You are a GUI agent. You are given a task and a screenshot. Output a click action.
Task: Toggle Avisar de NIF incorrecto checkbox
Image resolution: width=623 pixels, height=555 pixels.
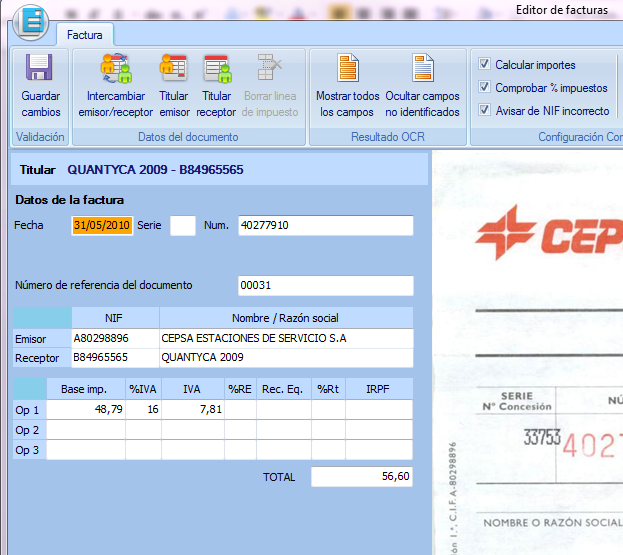(484, 110)
